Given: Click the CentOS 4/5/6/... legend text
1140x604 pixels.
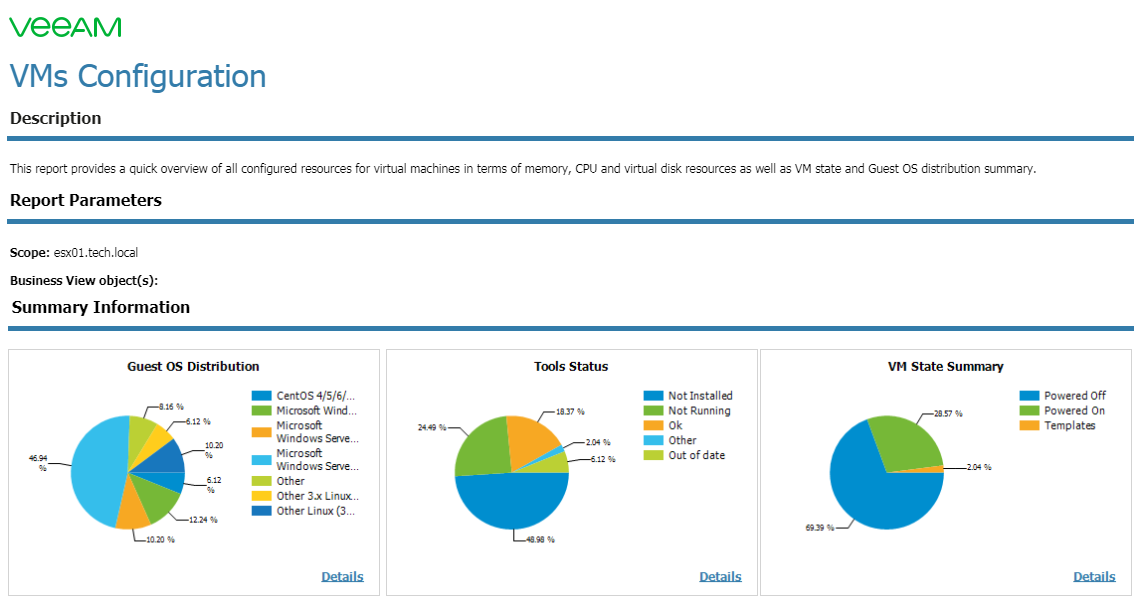Looking at the screenshot, I should [316, 396].
